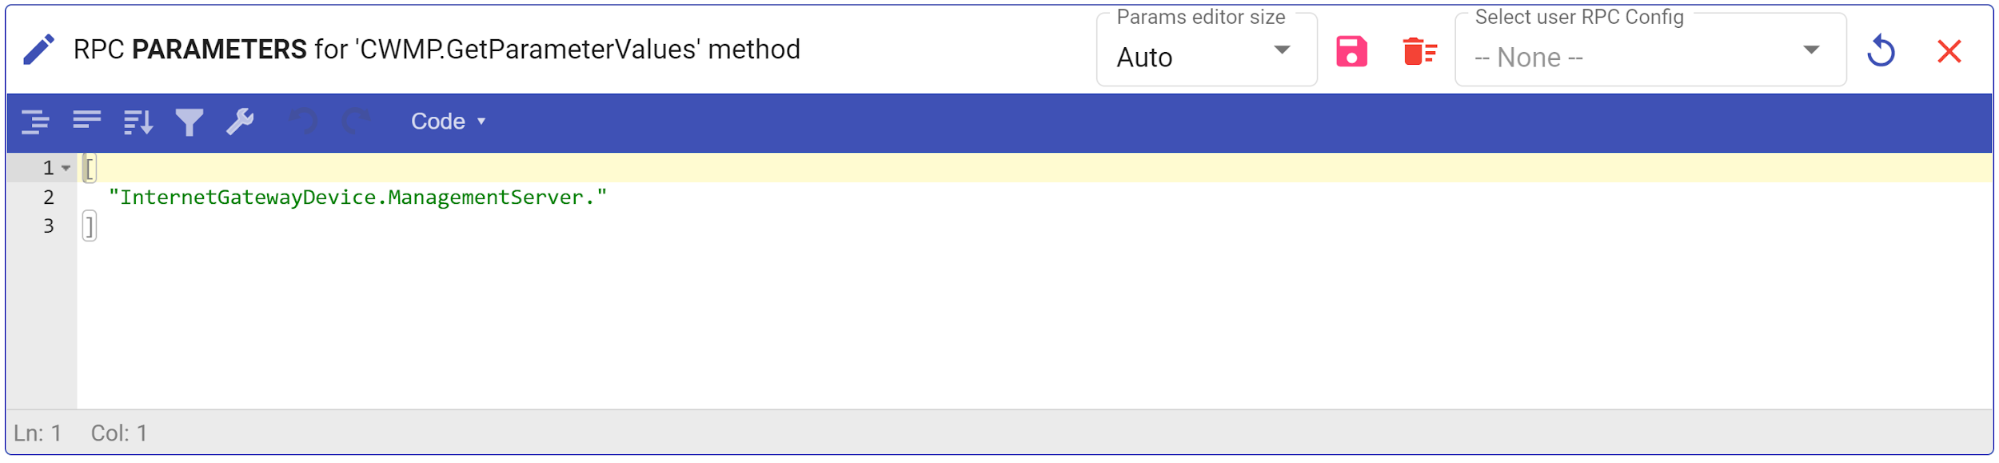Delete the saved RPC config via the red trash icon

click(1419, 51)
